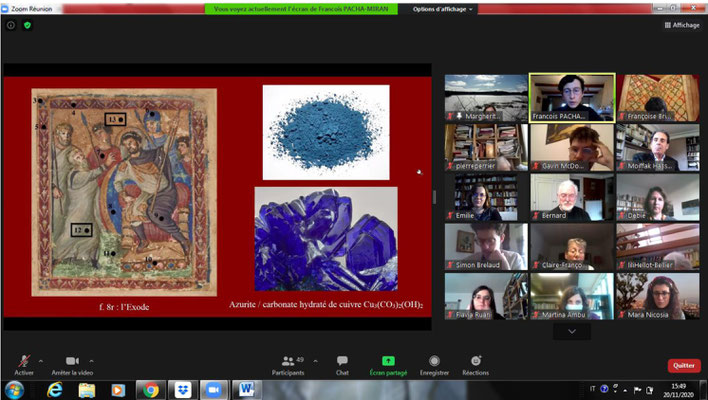The width and height of the screenshot is (708, 400).
Task: Select Gavin McDo video tile
Action: (572, 148)
